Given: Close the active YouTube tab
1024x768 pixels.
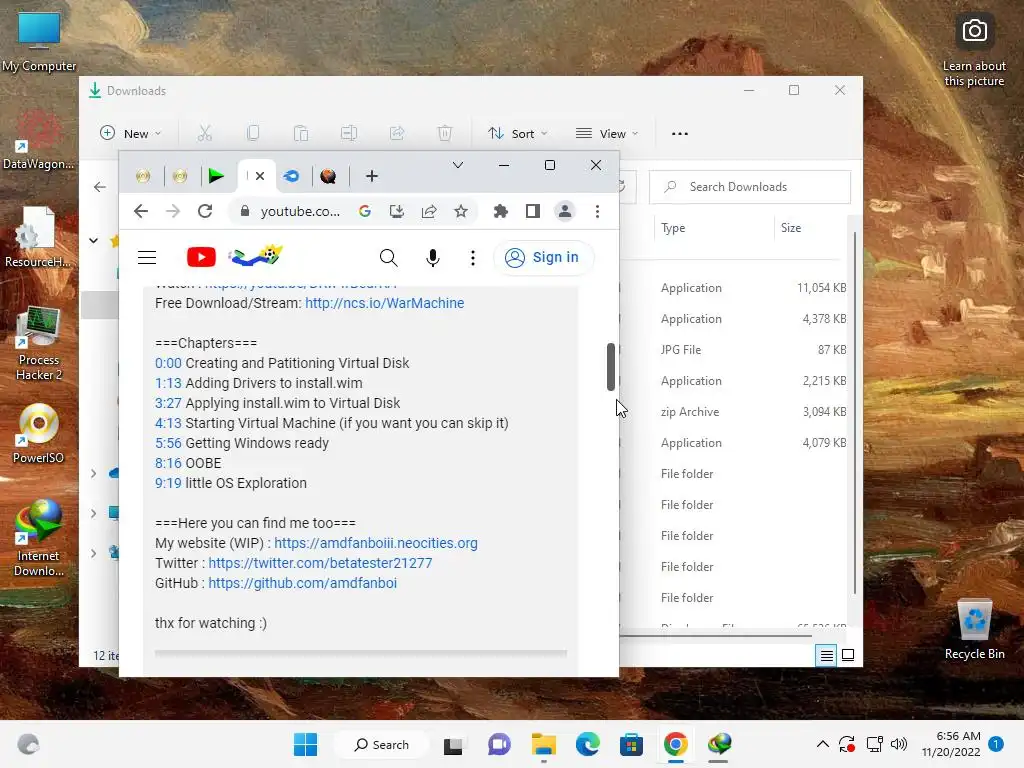Looking at the screenshot, I should (260, 176).
